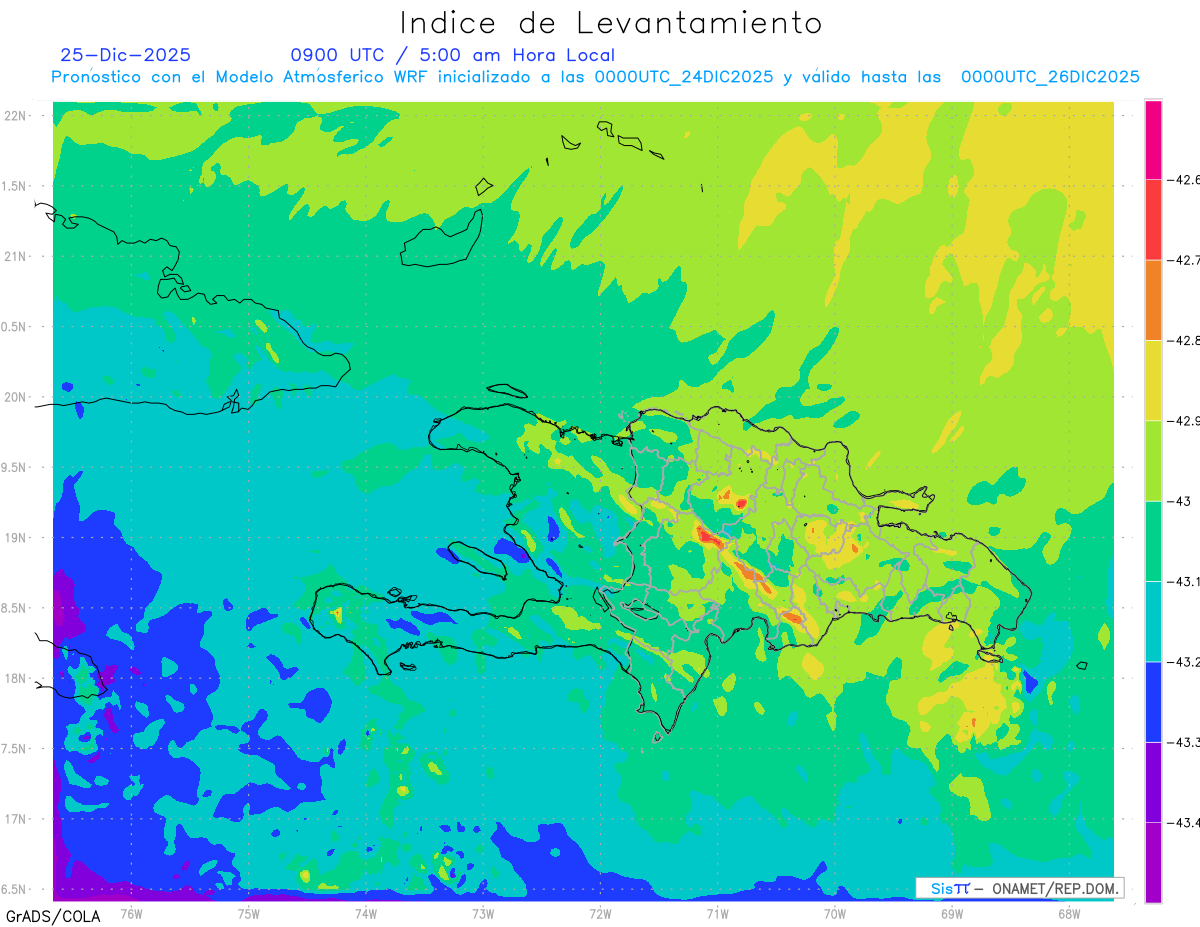The height and width of the screenshot is (927, 1200).
Task: Click the title 'Indice de Levantamiento'
Action: point(611,23)
